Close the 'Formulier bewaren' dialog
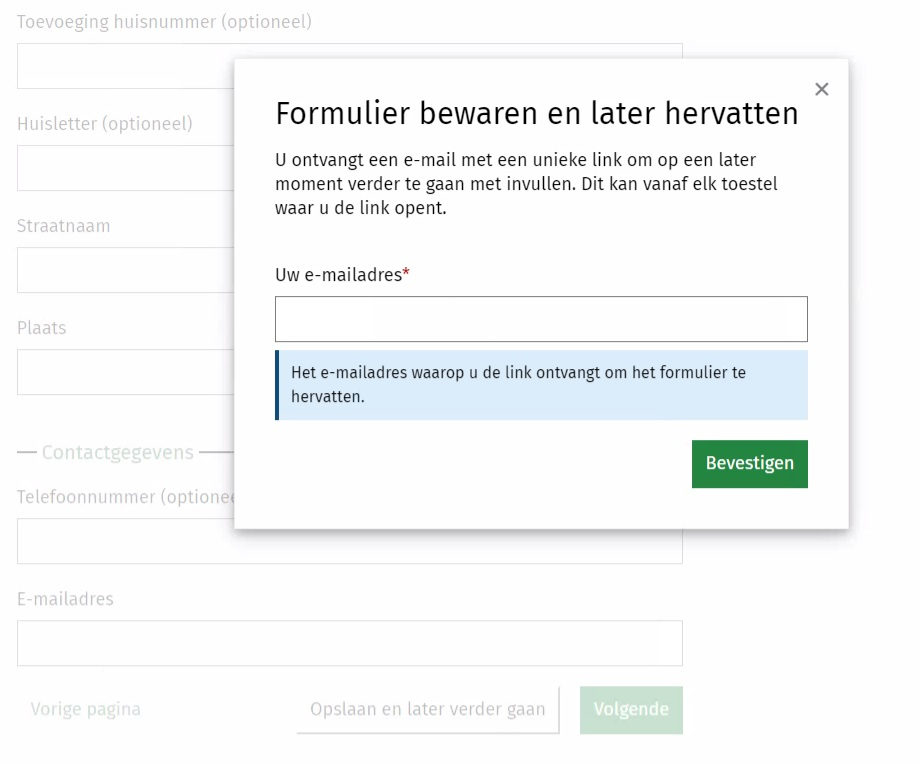This screenshot has width=920, height=764. 821,89
